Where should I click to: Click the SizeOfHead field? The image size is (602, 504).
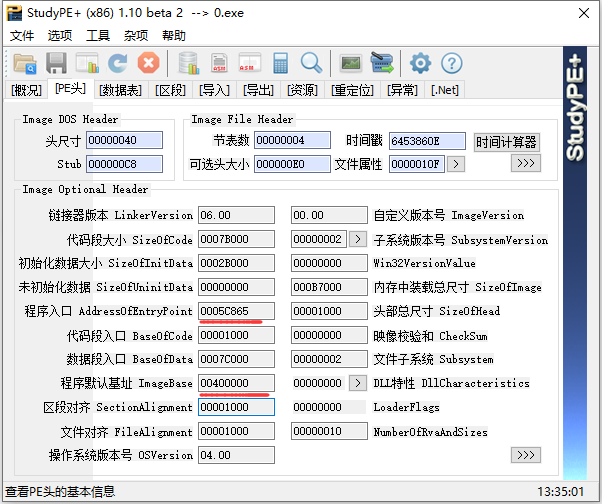click(329, 311)
